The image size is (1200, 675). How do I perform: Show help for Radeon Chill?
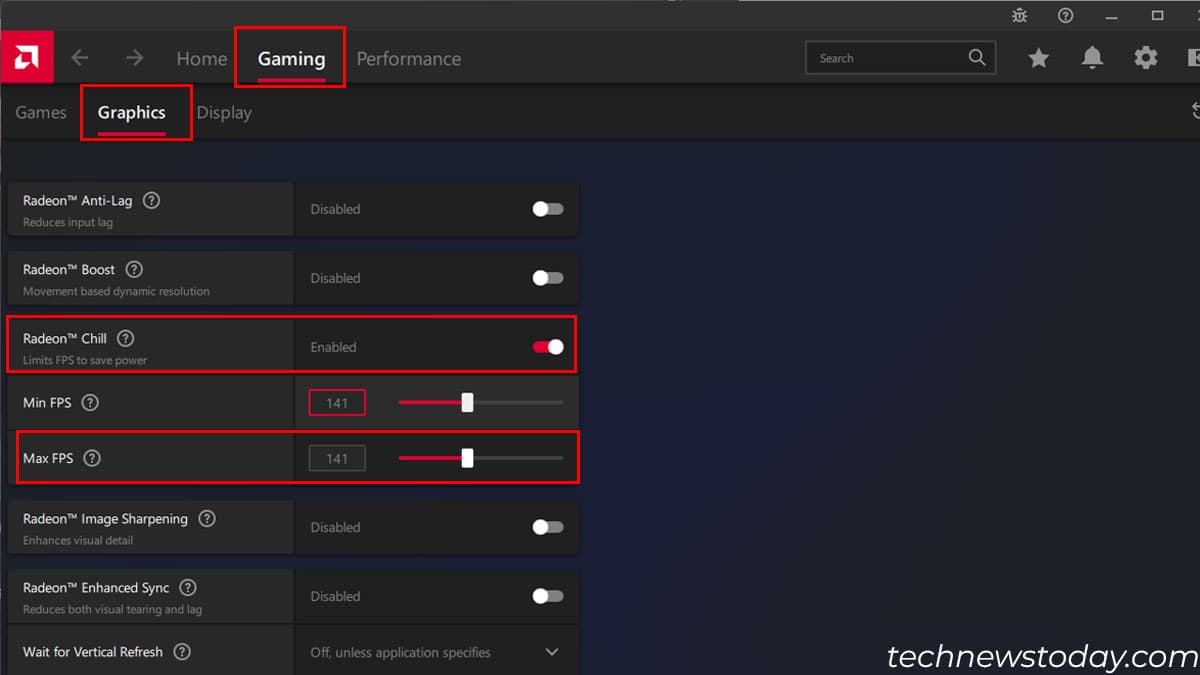click(125, 338)
